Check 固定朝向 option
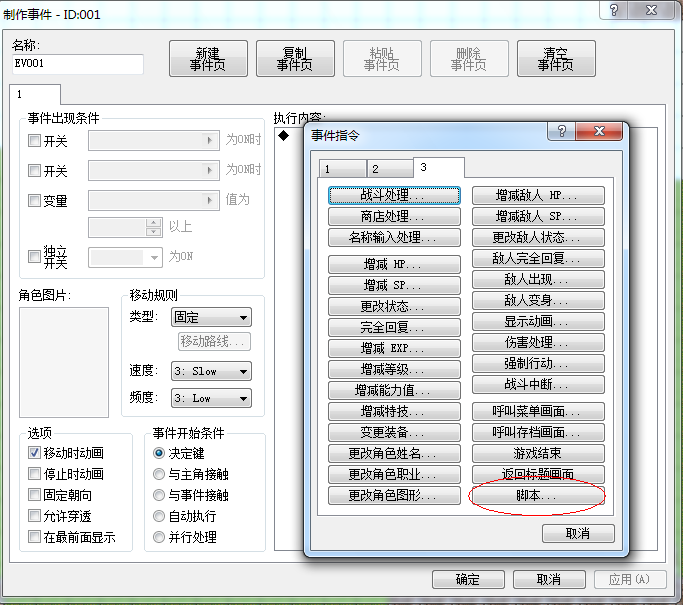Image resolution: width=683 pixels, height=605 pixels. (x=34, y=494)
